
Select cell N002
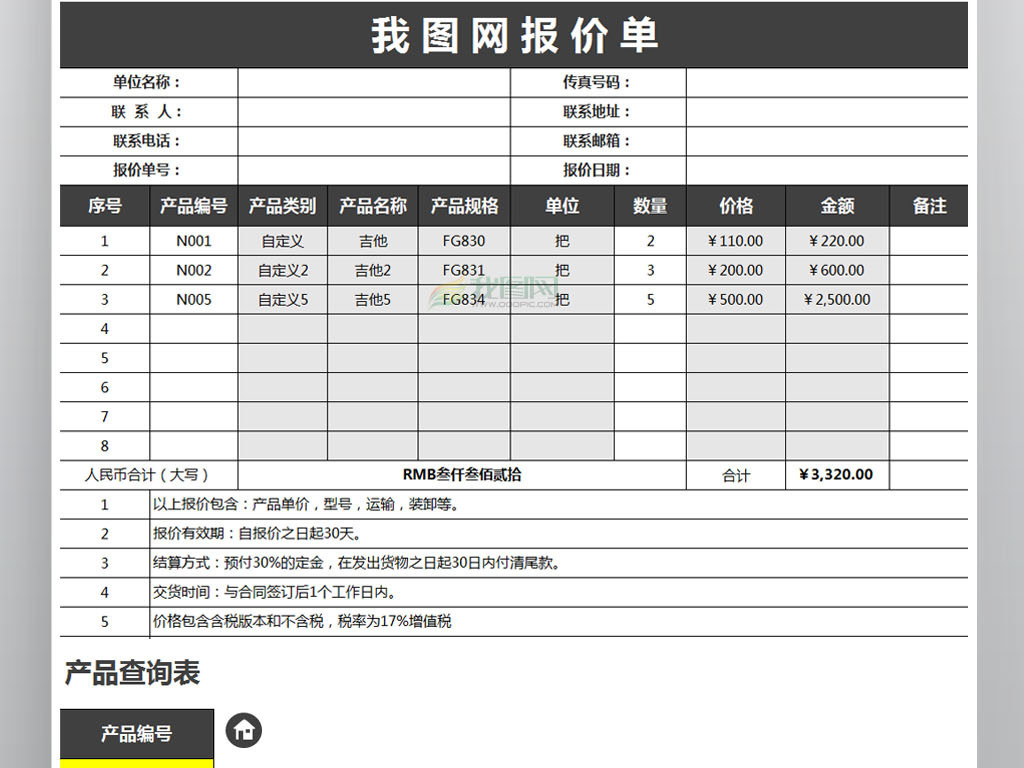pyautogui.click(x=194, y=270)
